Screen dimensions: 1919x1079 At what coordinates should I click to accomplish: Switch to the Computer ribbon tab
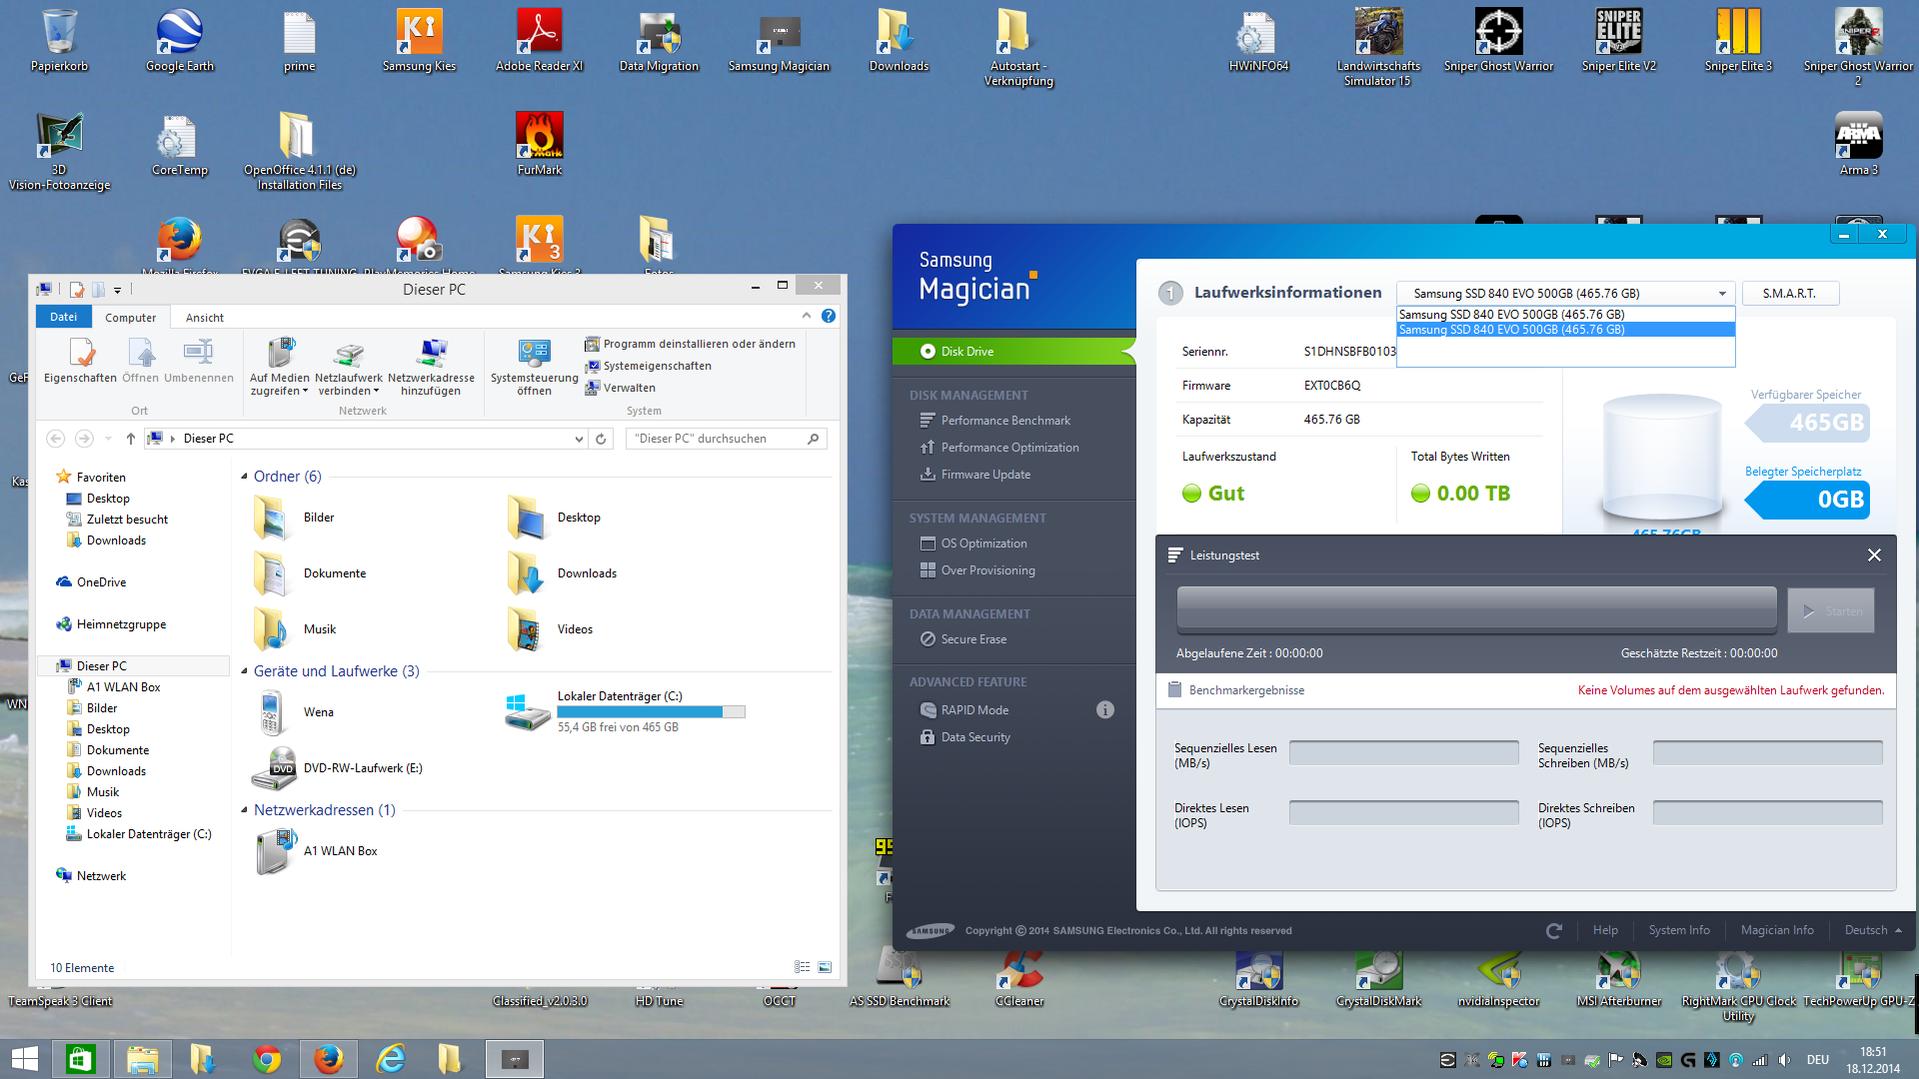pos(131,317)
